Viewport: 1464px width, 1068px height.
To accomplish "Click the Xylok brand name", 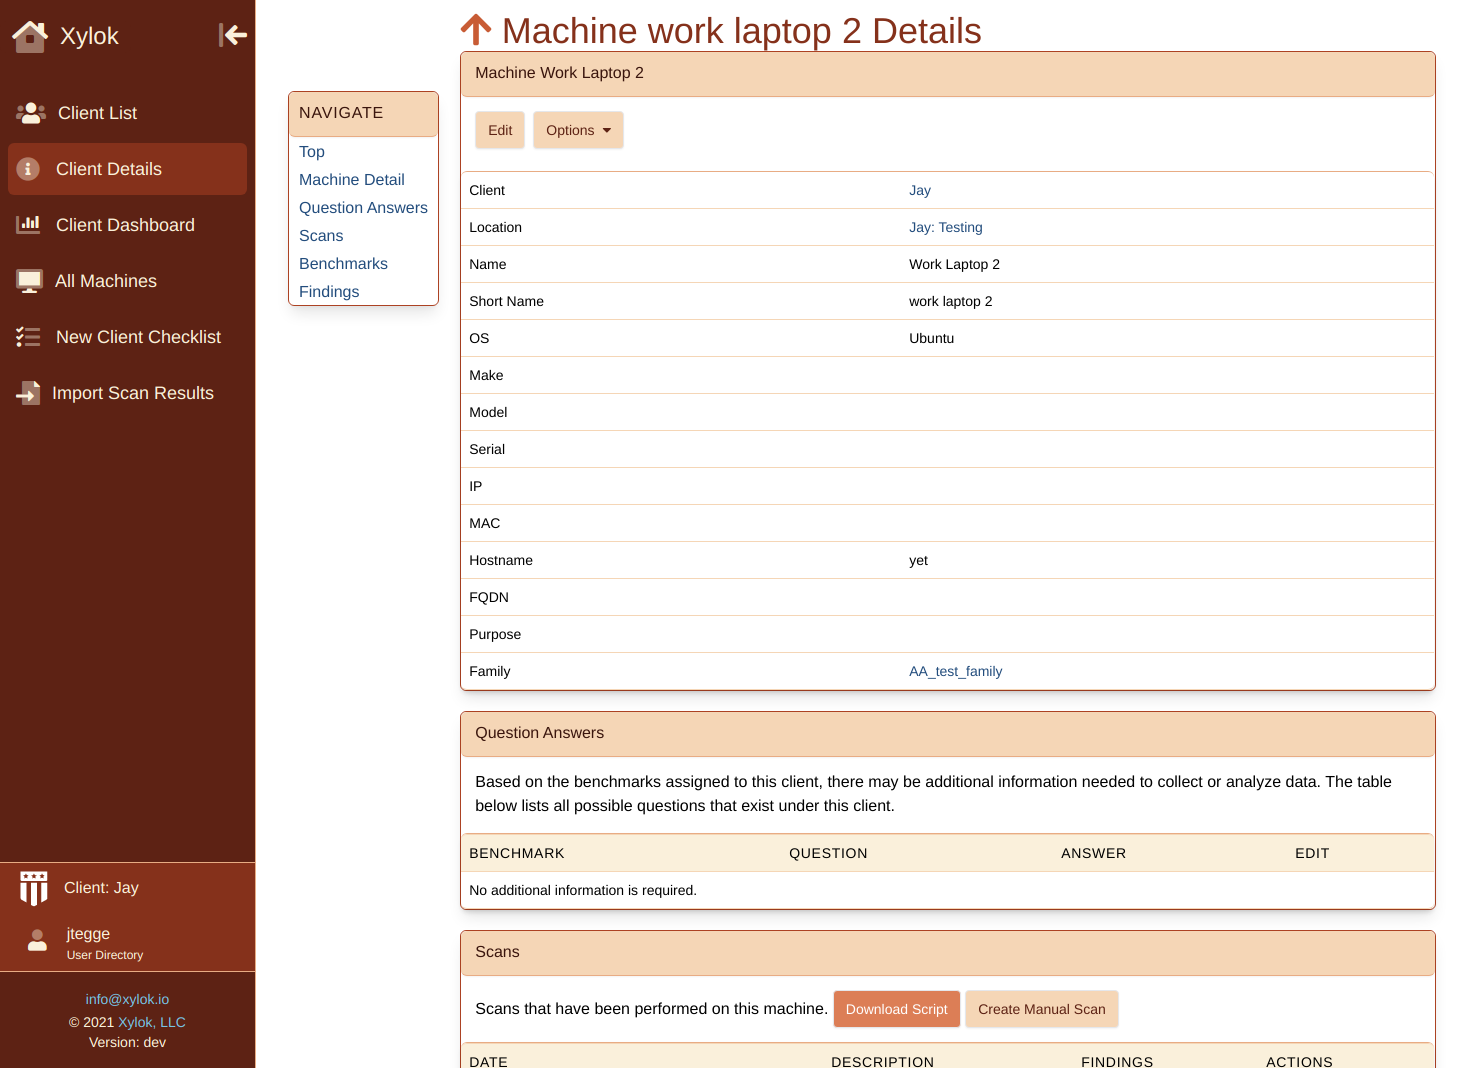I will point(89,36).
